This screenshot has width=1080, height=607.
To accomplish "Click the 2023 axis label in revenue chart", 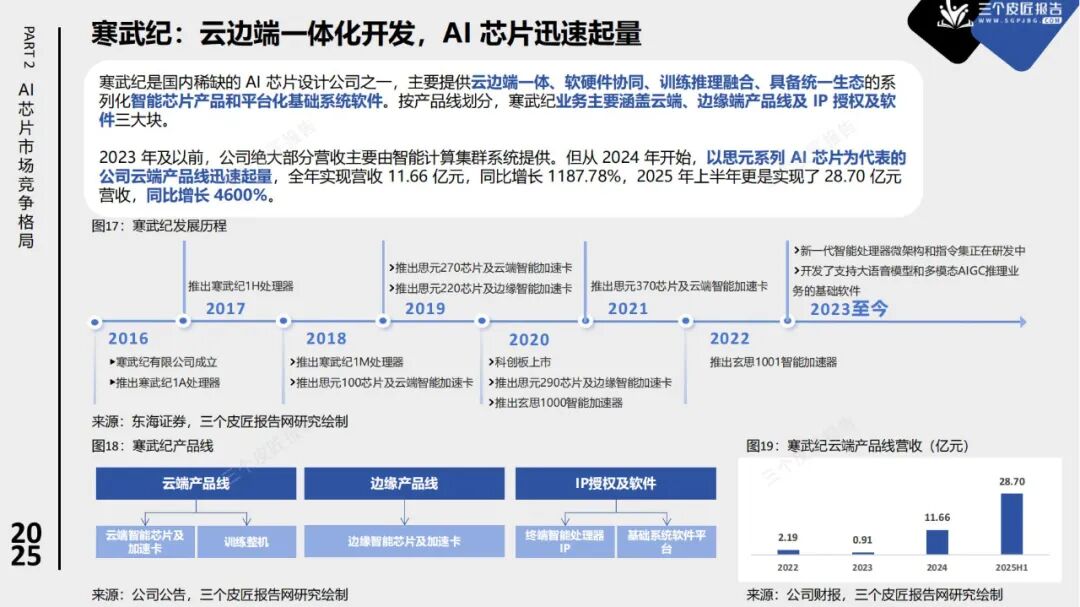I will tap(862, 568).
